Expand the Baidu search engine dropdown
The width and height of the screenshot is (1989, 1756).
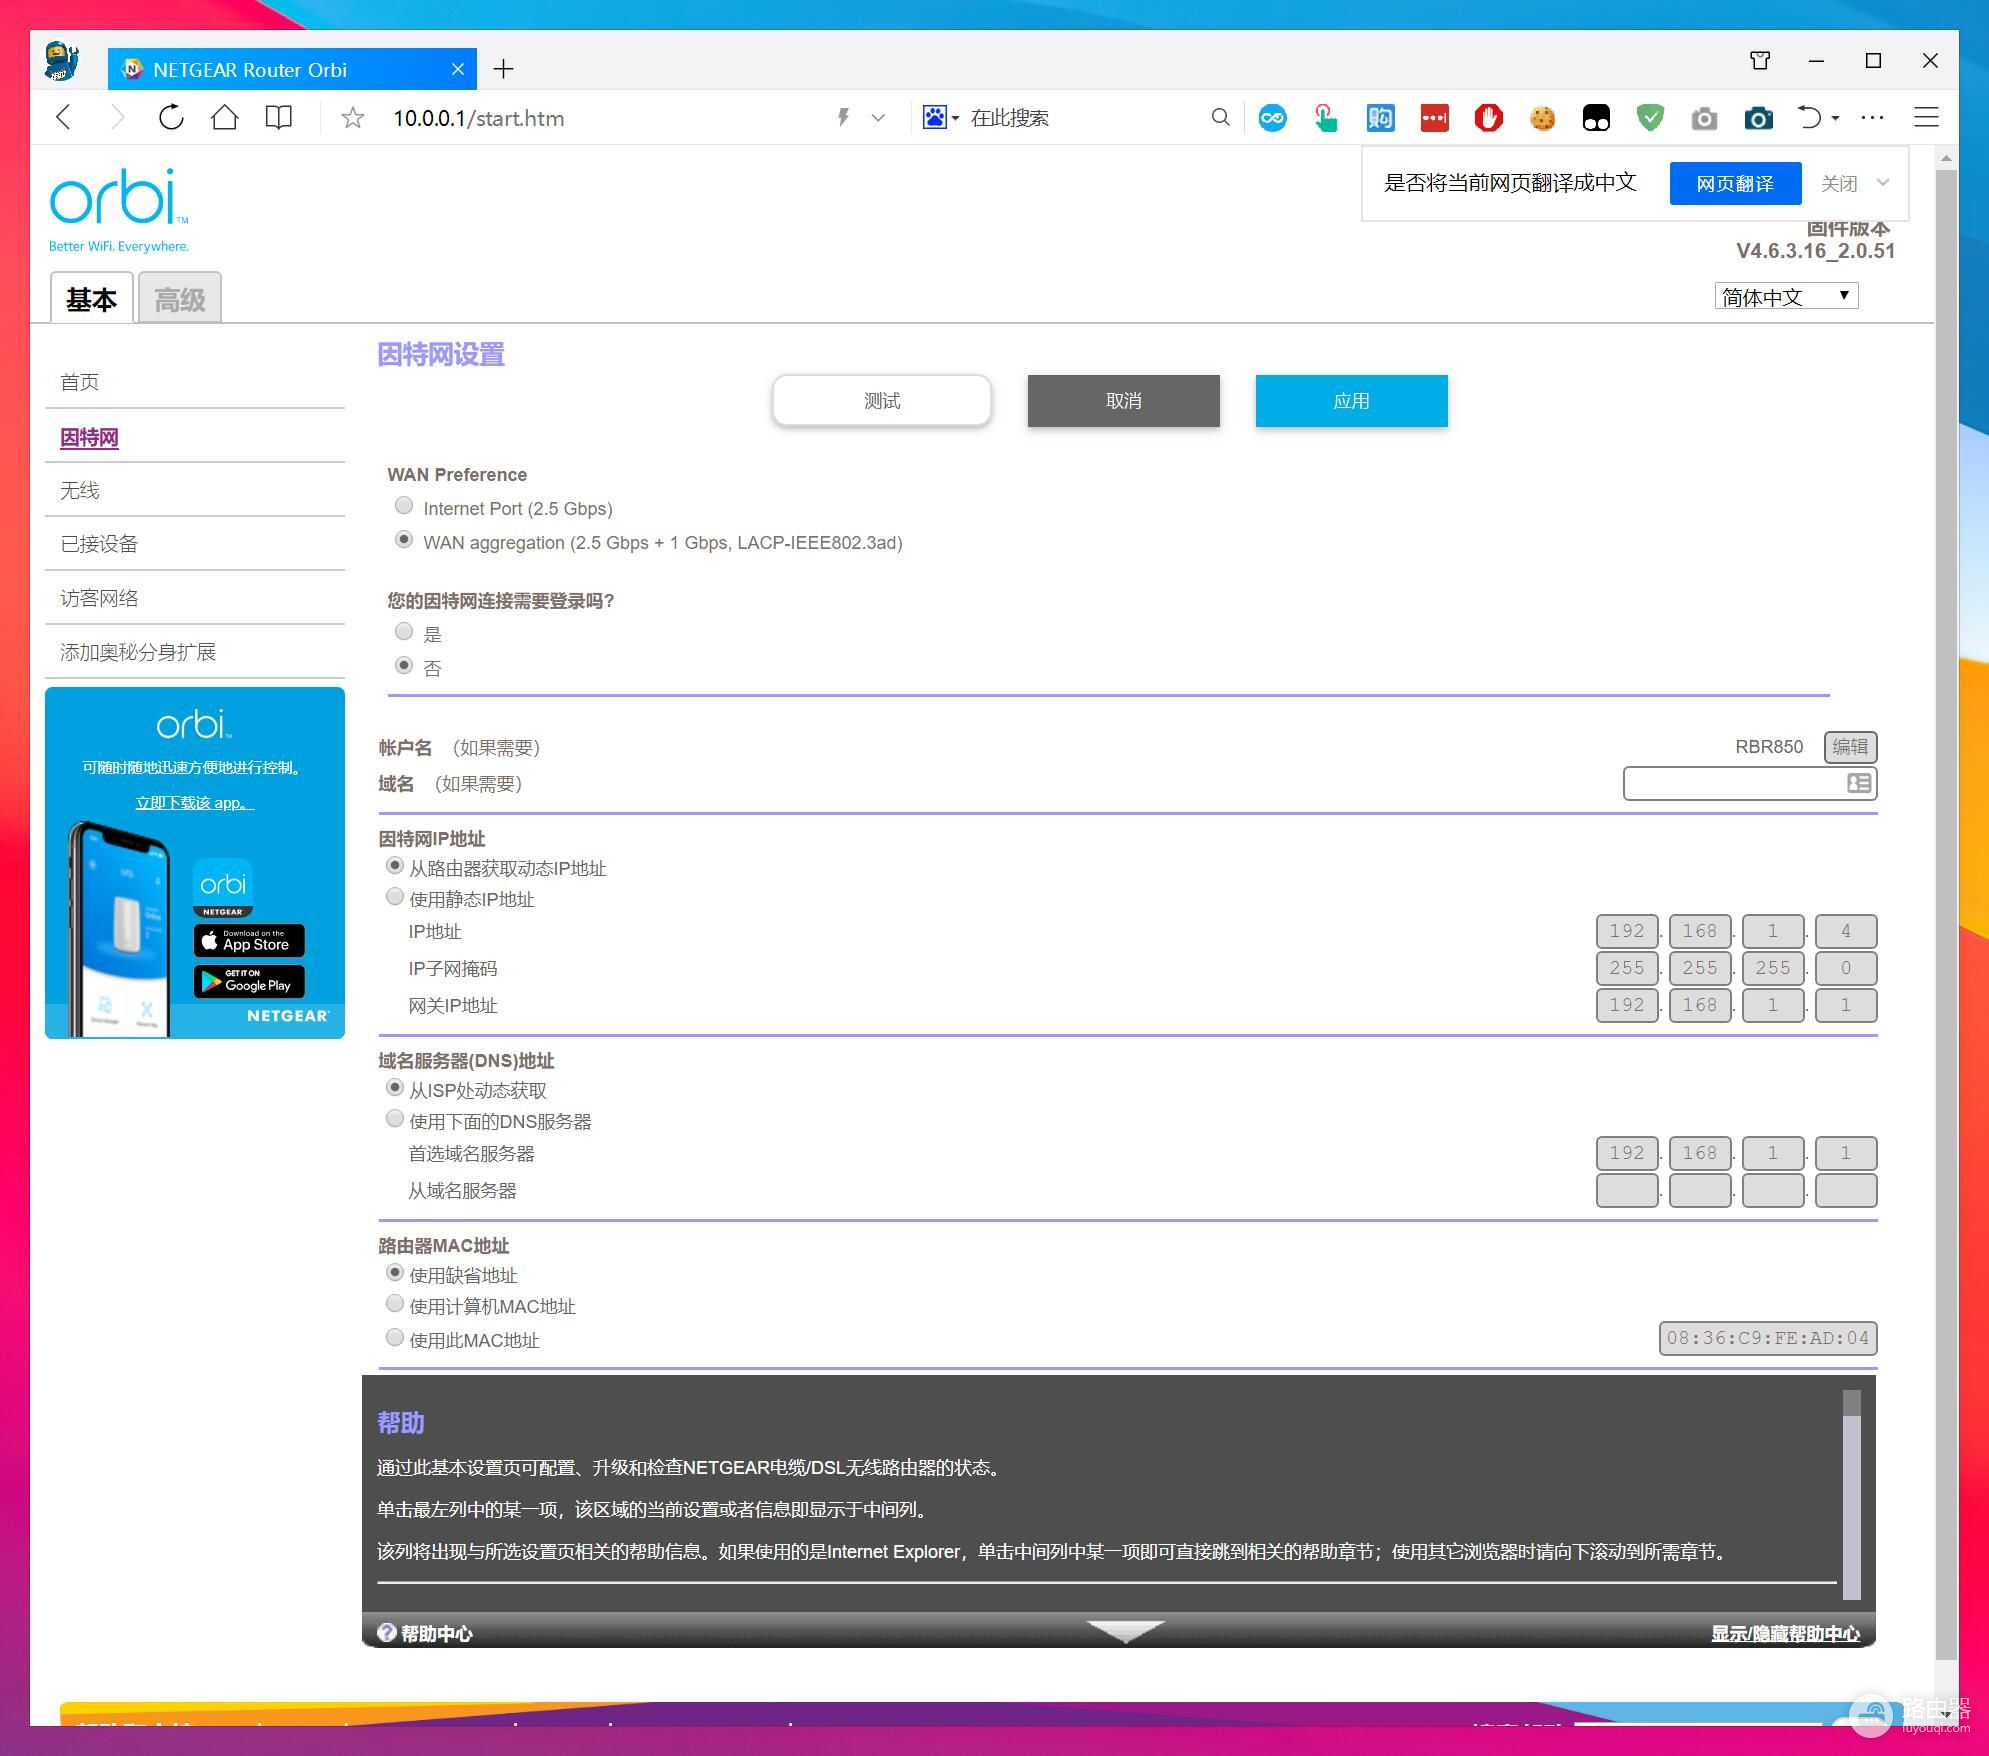tap(955, 118)
